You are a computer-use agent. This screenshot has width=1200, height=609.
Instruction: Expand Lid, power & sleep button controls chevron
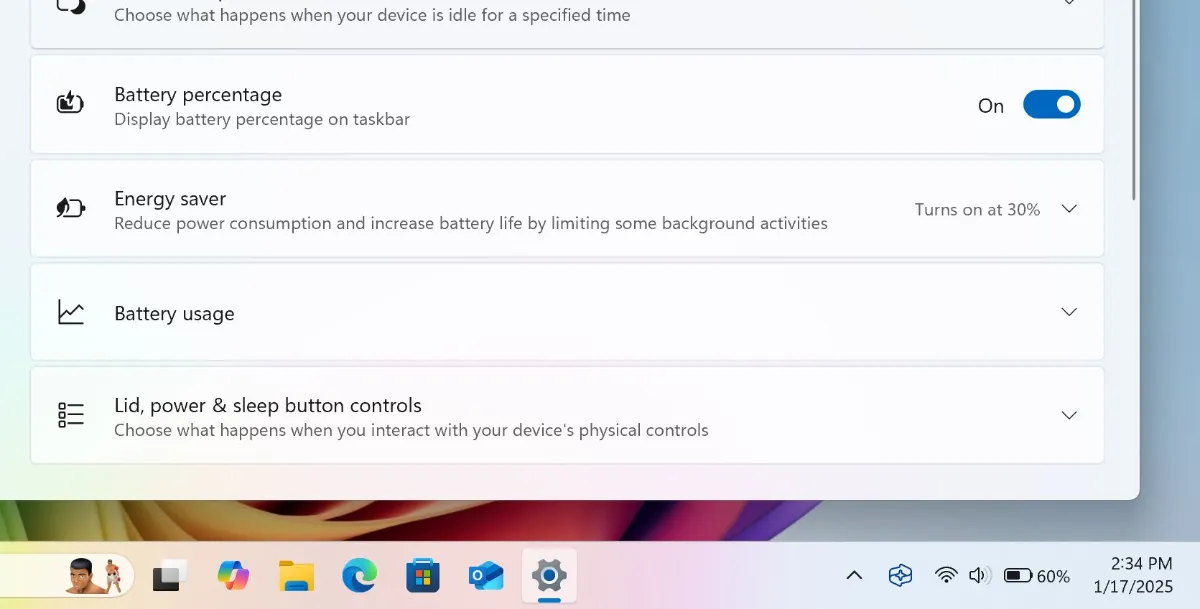click(x=1068, y=415)
